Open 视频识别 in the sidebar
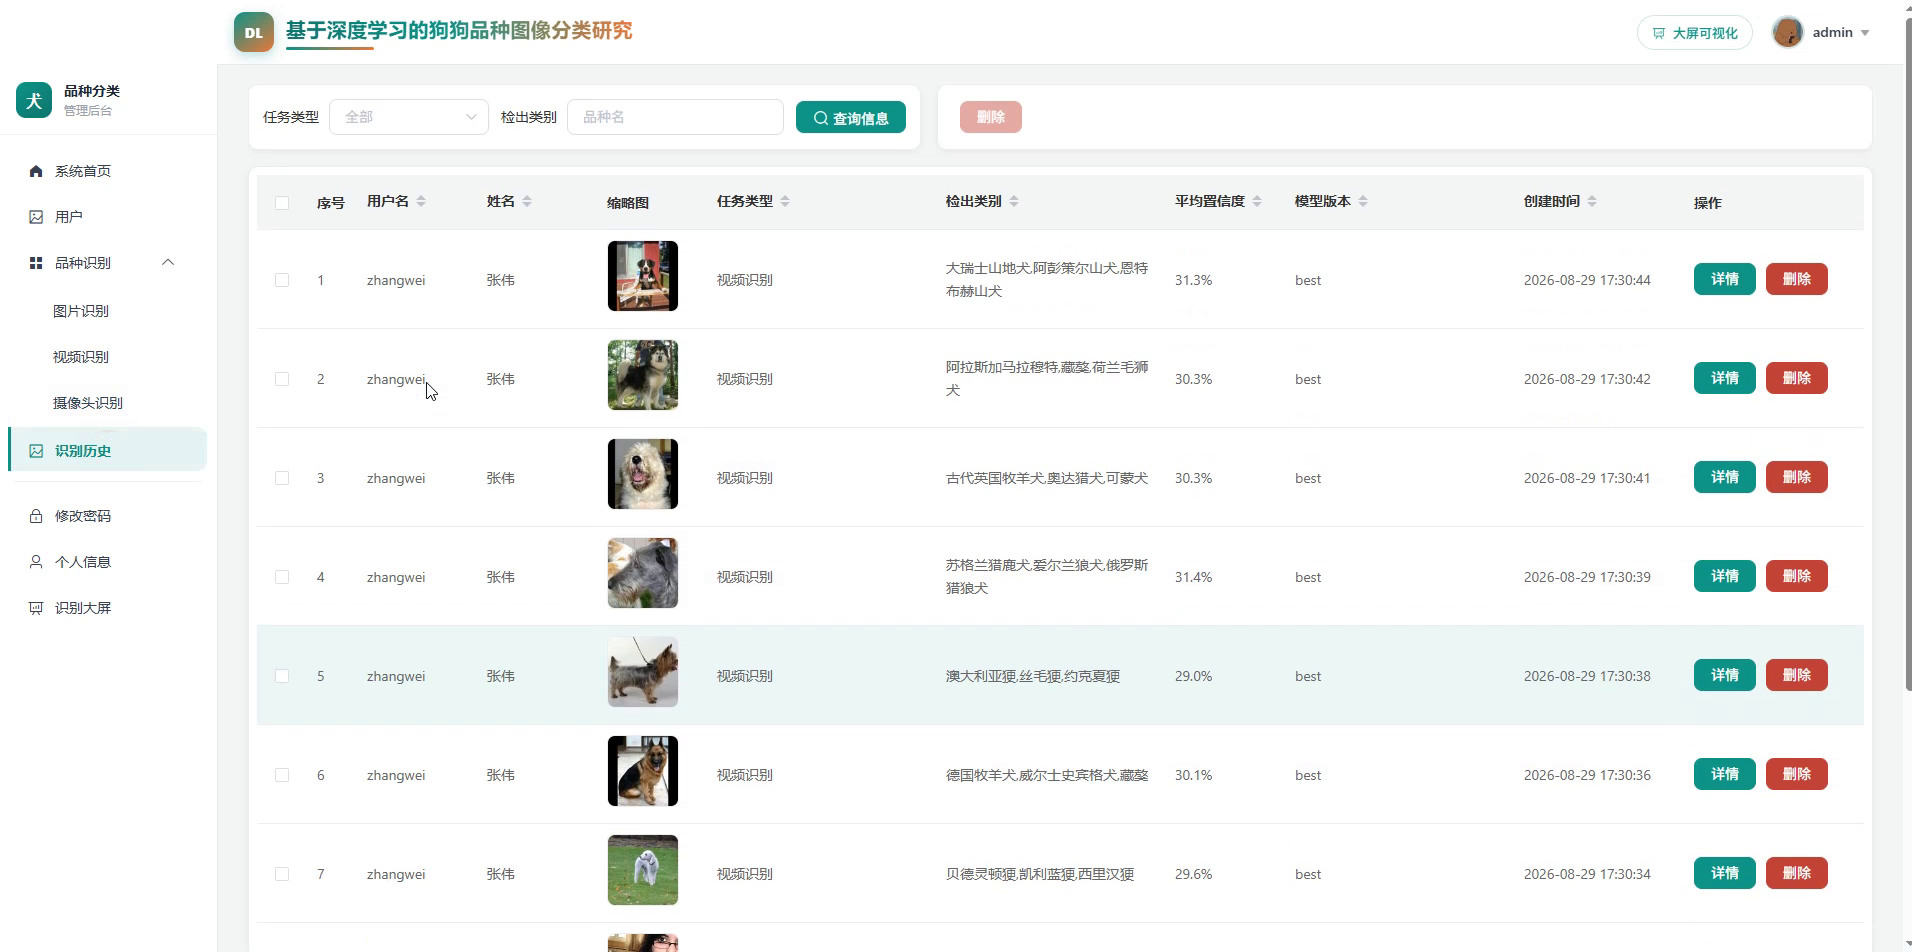The height and width of the screenshot is (952, 1912). click(81, 357)
